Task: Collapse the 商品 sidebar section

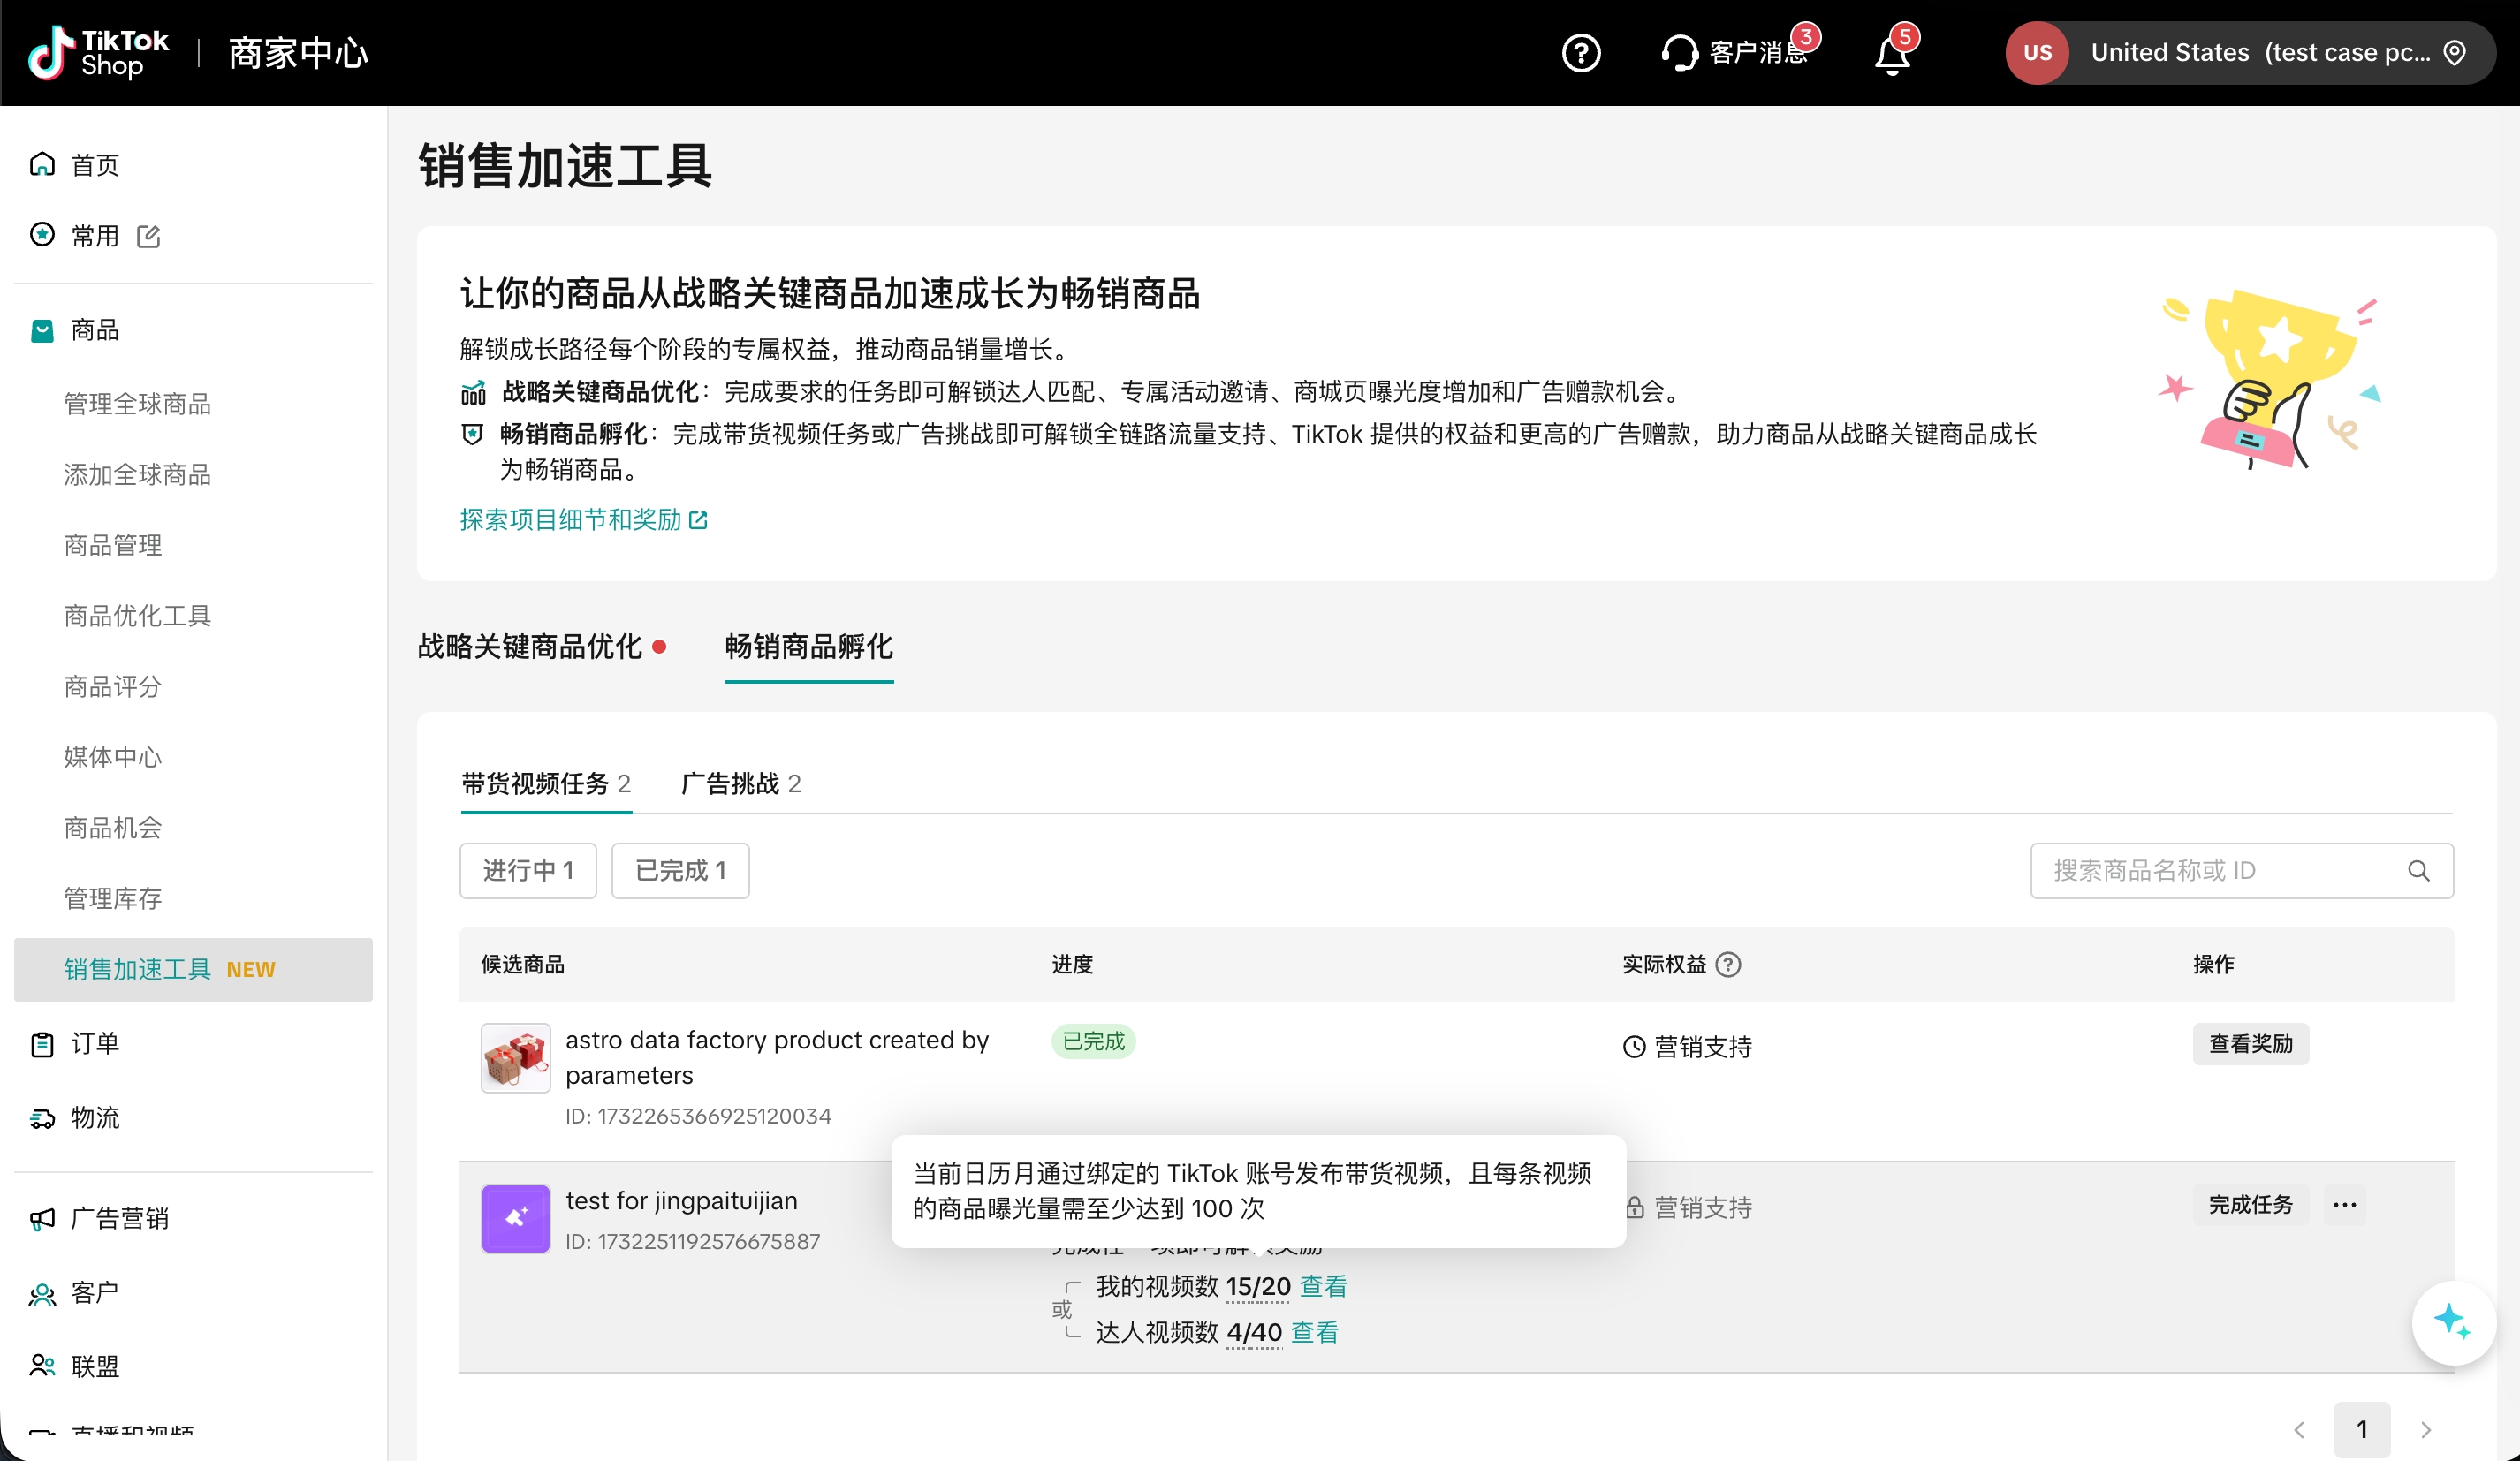Action: [x=95, y=330]
